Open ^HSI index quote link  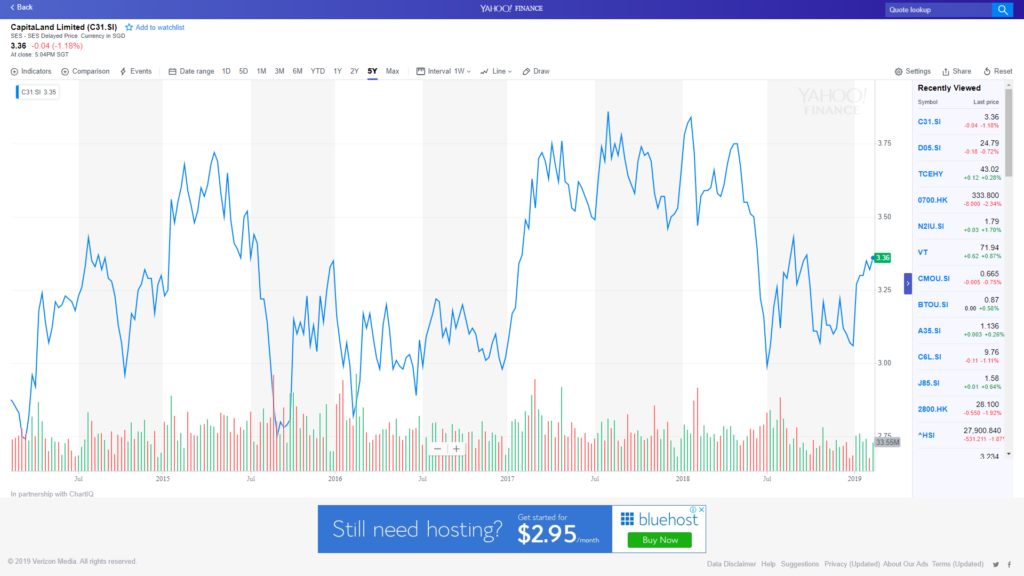pyautogui.click(x=925, y=435)
